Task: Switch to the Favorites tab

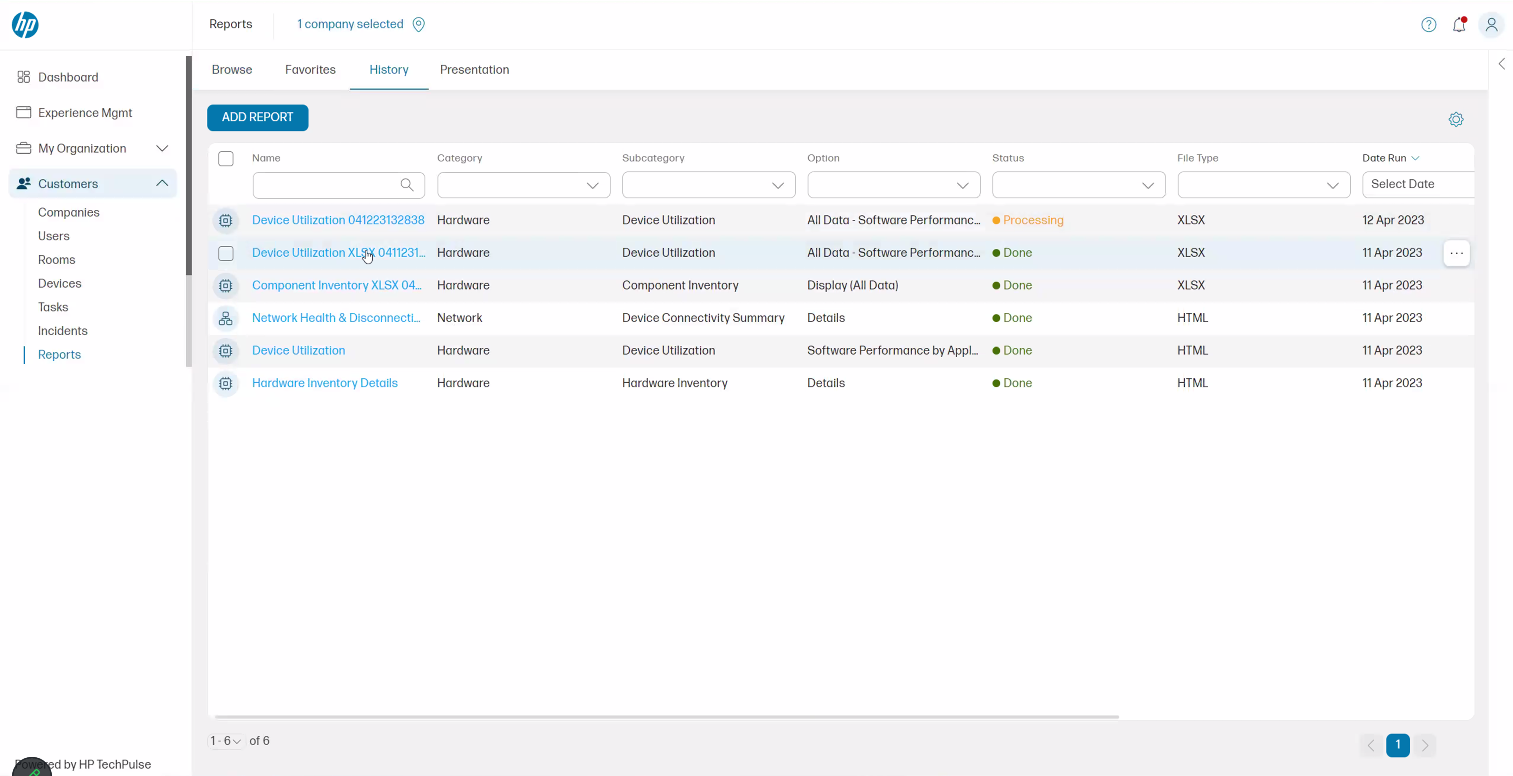Action: [310, 70]
